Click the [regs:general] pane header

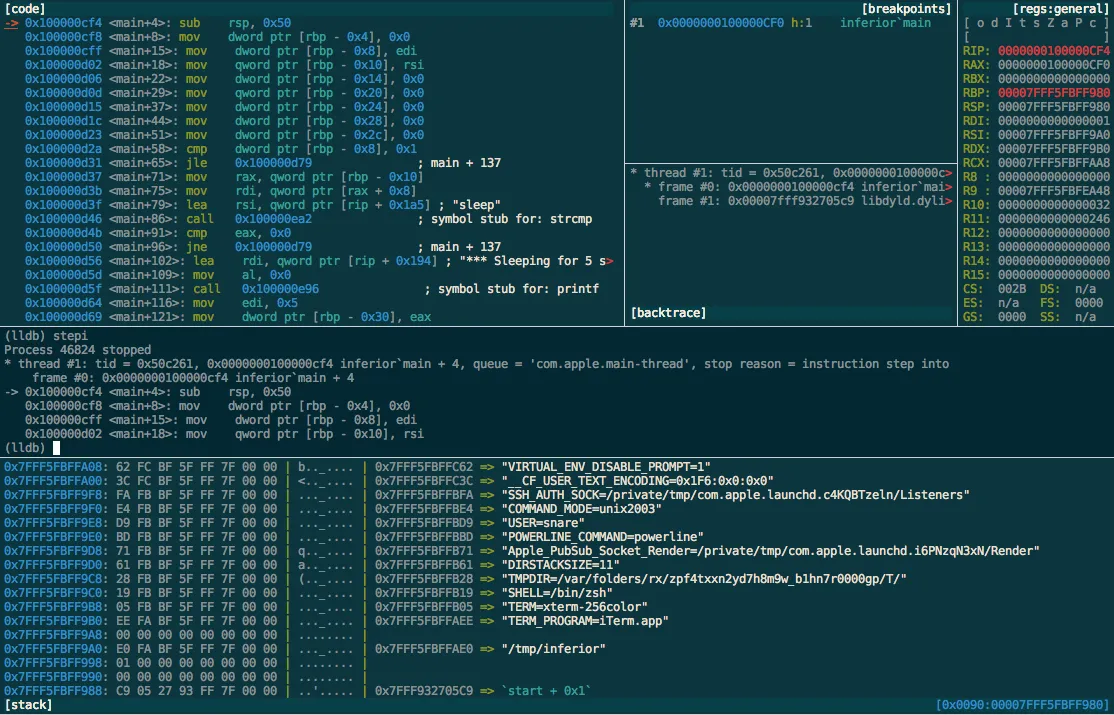(x=1061, y=9)
